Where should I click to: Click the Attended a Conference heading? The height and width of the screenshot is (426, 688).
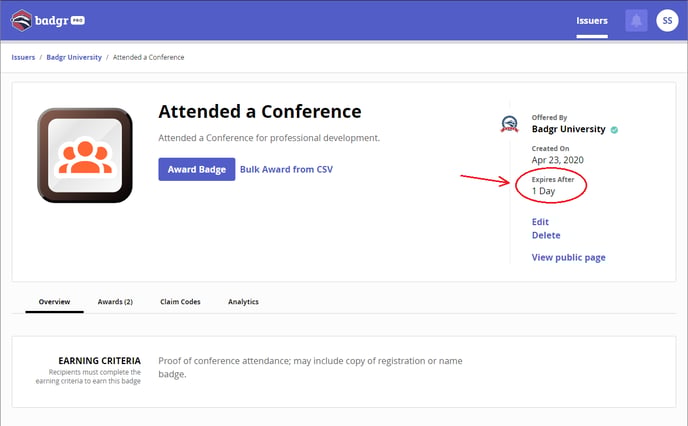click(260, 111)
